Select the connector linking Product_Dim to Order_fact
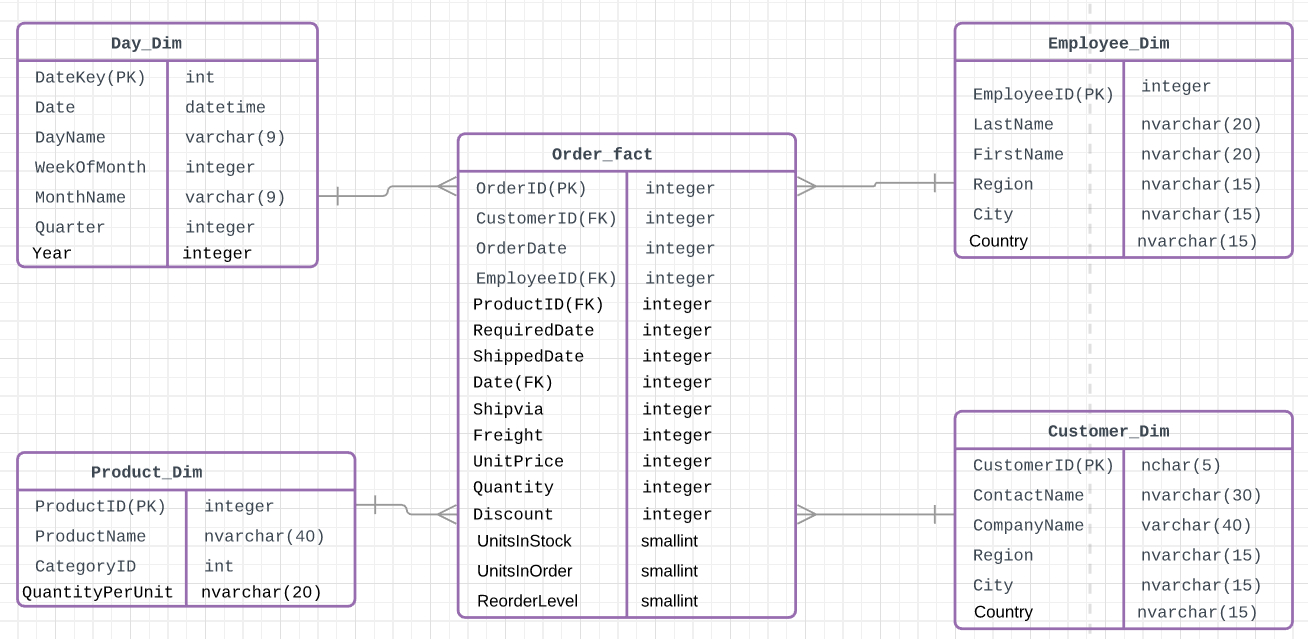 tap(405, 508)
